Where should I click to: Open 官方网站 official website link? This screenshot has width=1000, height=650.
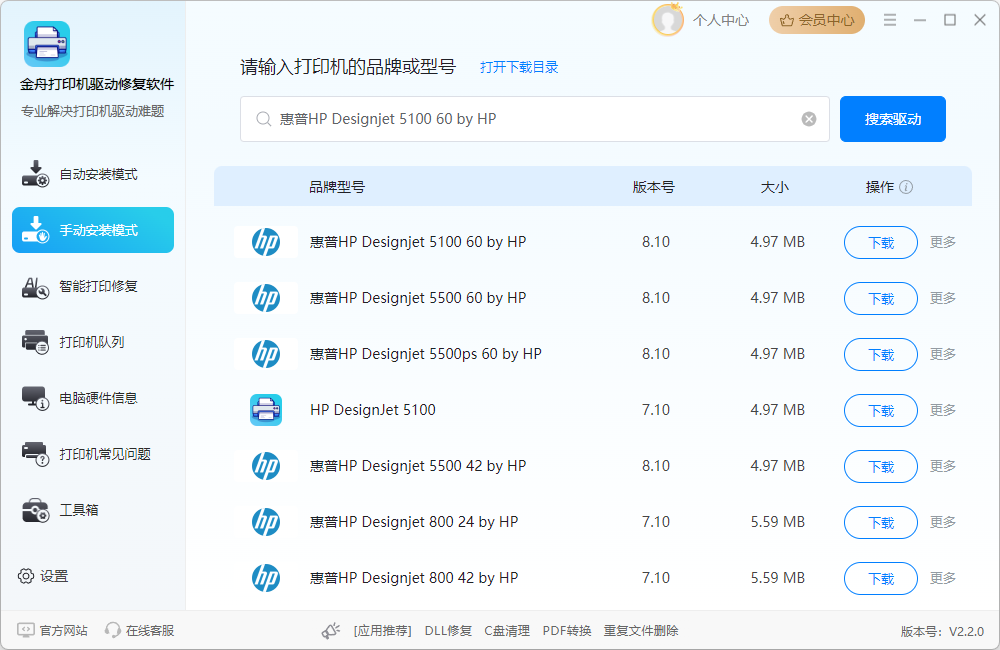click(x=52, y=630)
